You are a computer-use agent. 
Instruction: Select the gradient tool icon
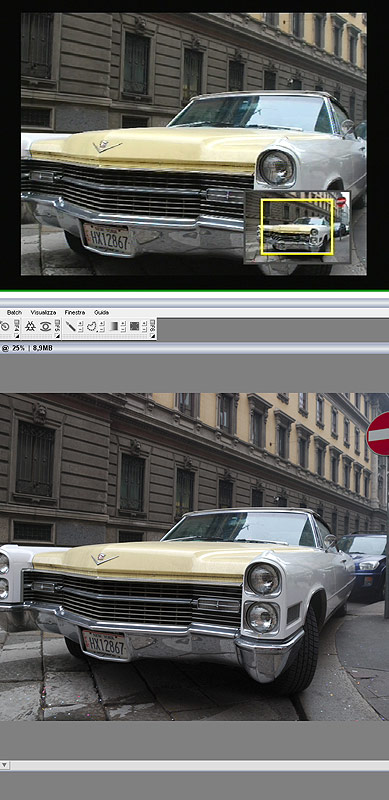pyautogui.click(x=114, y=326)
